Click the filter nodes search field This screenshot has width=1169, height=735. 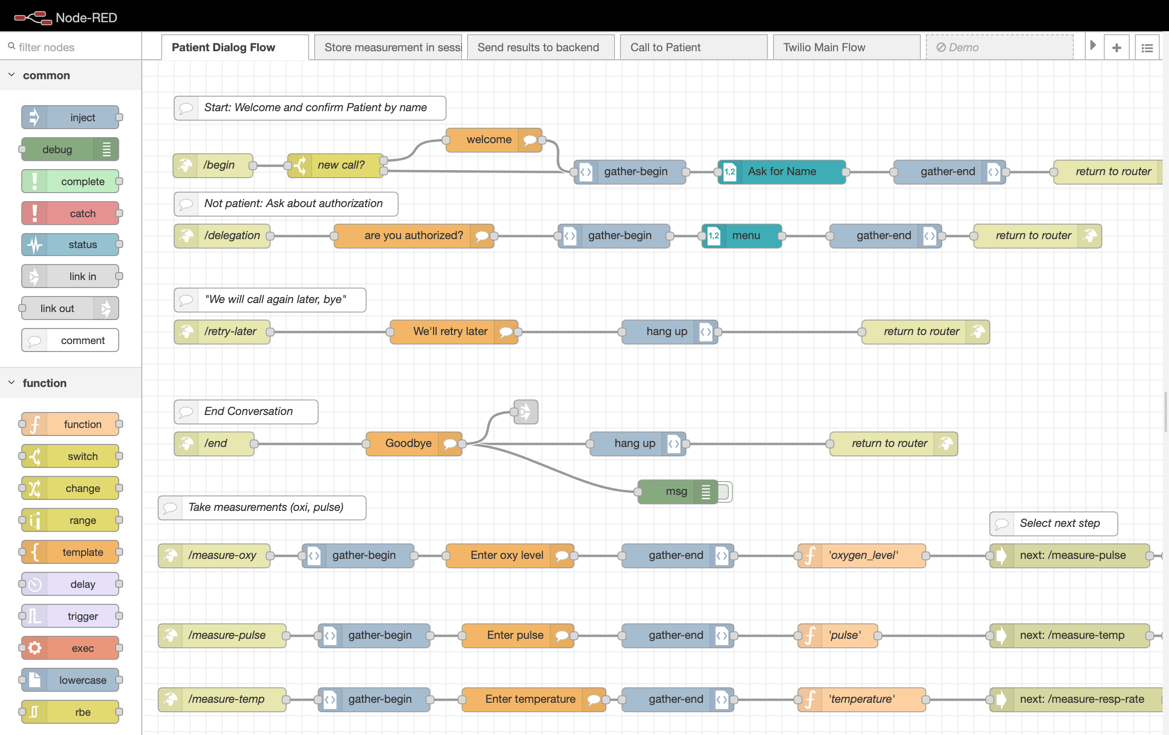tap(71, 47)
